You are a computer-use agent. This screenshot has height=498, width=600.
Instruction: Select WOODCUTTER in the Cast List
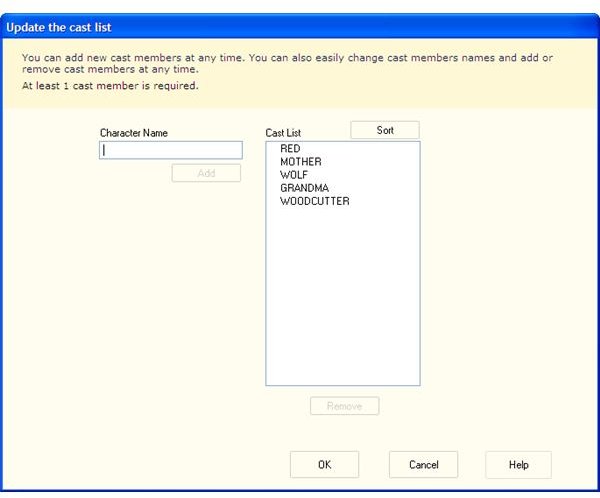coord(315,201)
